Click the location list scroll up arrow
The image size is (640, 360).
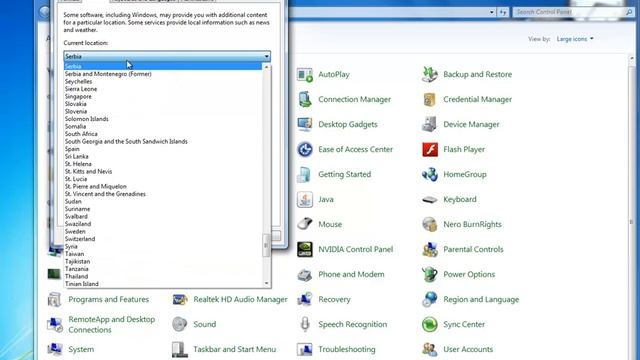267,67
